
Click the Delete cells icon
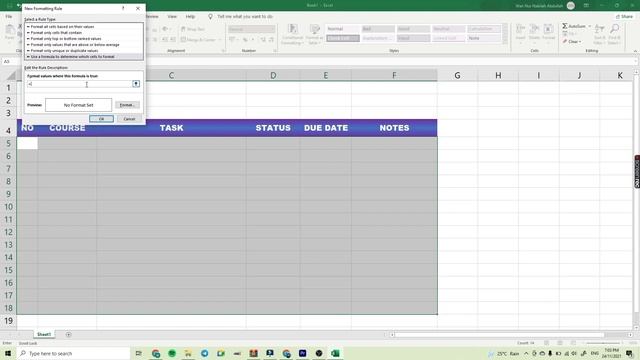[534, 33]
